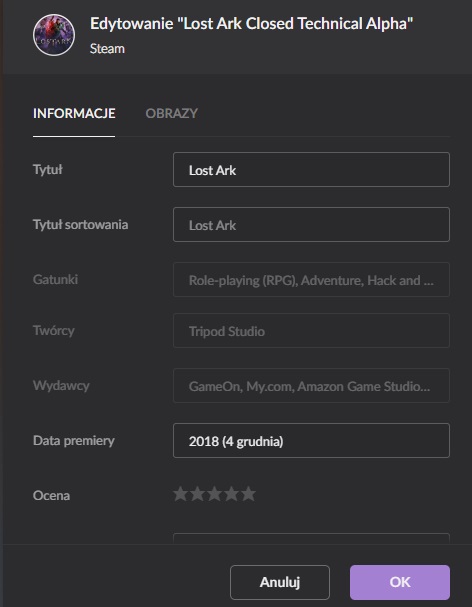The width and height of the screenshot is (472, 607).
Task: Cancel editing with the Anuluj button
Action: point(280,582)
